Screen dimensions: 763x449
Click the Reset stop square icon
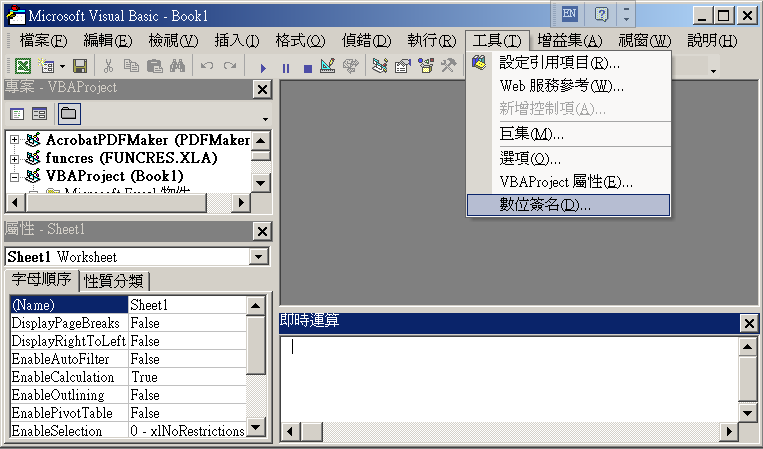pyautogui.click(x=308, y=68)
